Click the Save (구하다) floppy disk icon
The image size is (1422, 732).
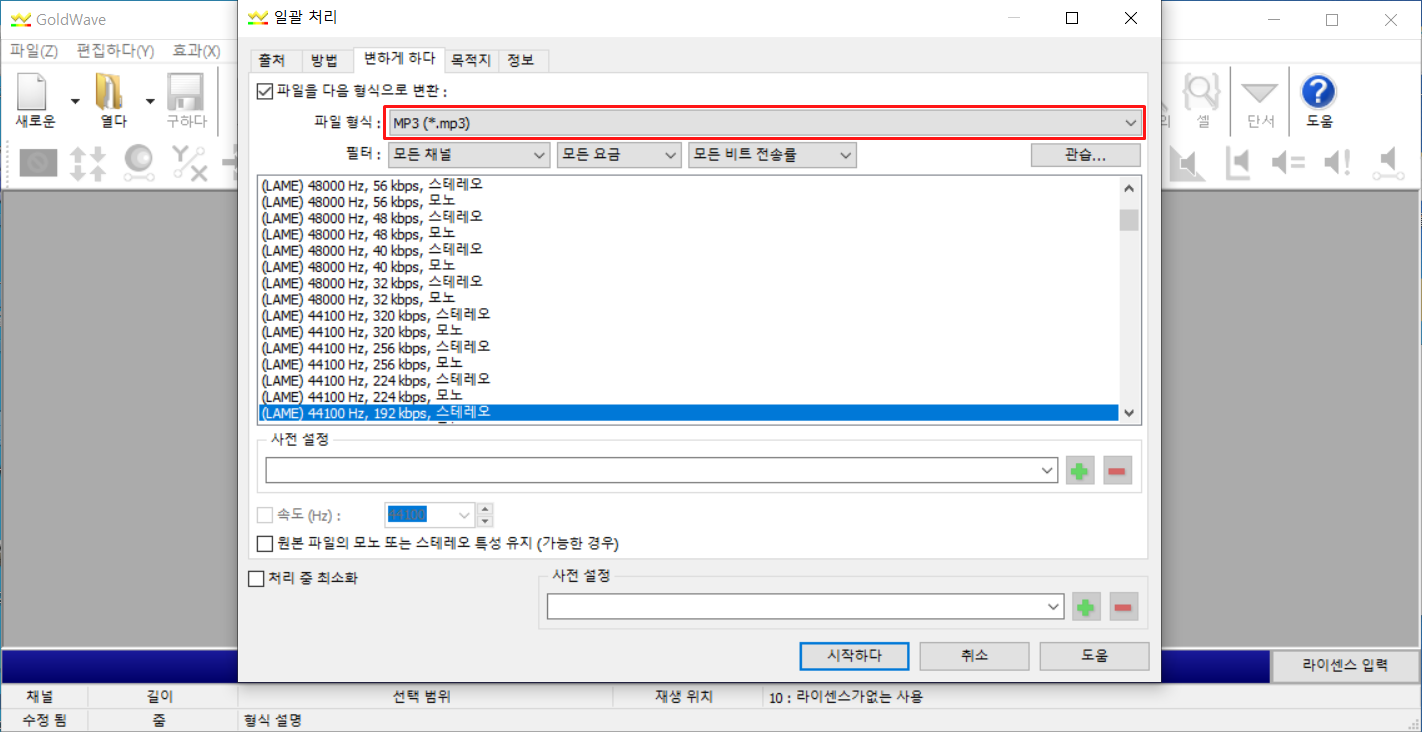click(x=186, y=92)
